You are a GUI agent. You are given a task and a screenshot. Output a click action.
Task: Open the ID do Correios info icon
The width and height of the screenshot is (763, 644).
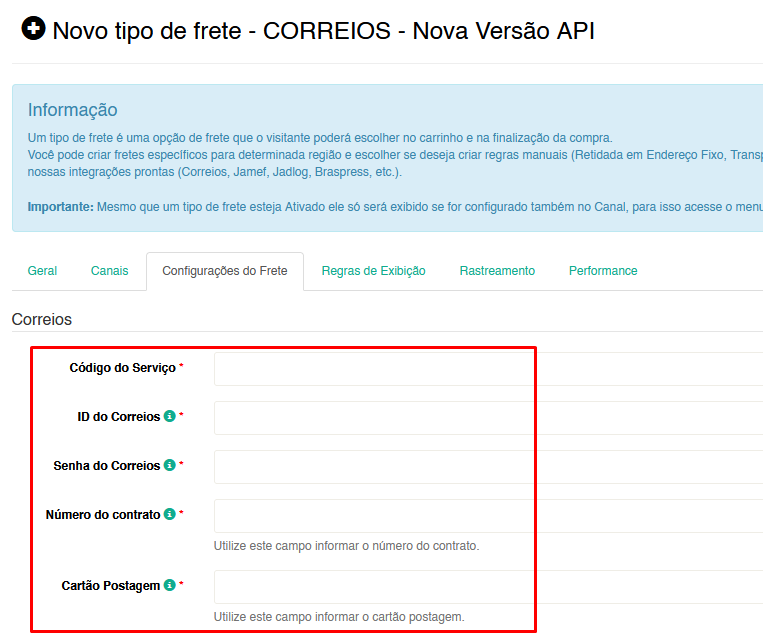(169, 416)
